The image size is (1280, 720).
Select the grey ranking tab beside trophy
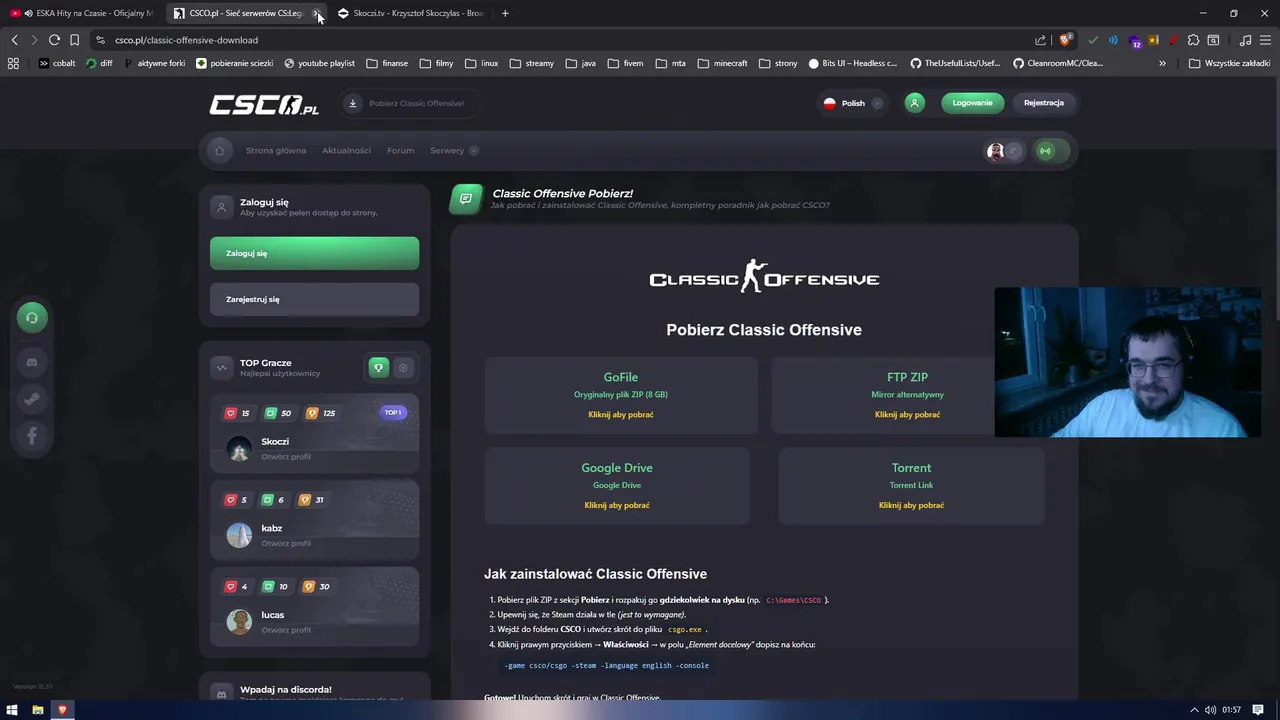(403, 368)
